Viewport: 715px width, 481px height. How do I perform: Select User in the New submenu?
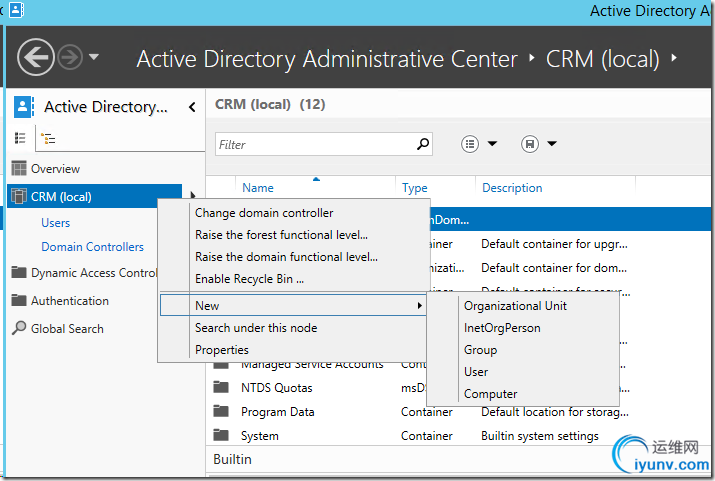click(476, 372)
